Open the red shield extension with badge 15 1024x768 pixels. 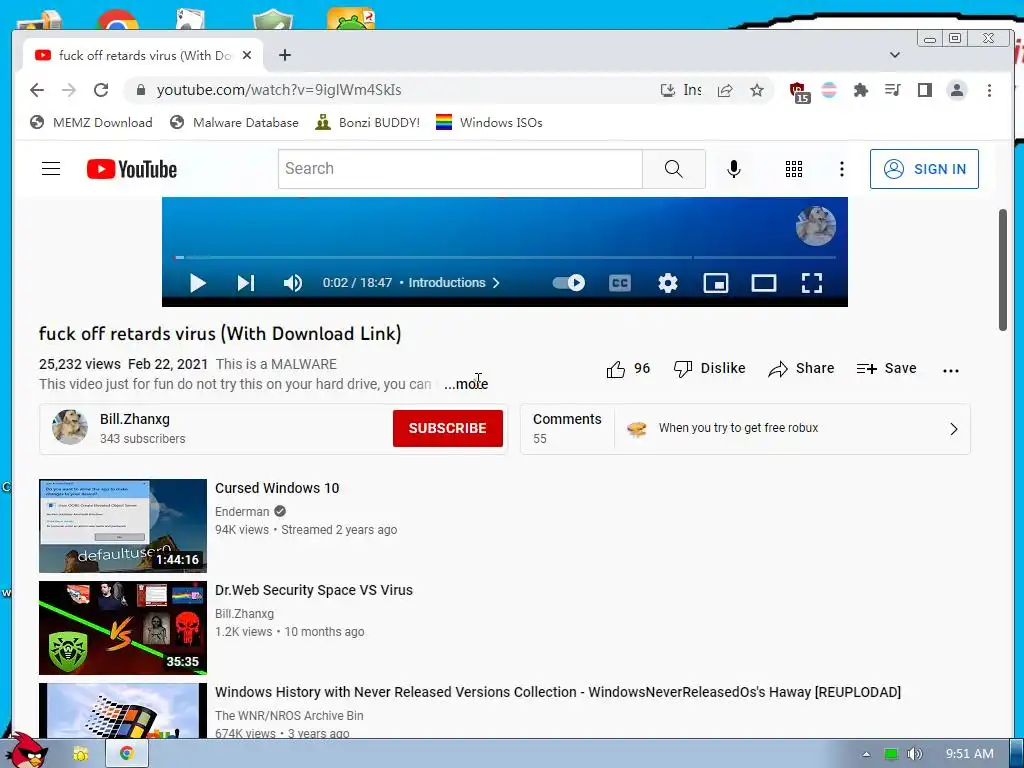798,91
